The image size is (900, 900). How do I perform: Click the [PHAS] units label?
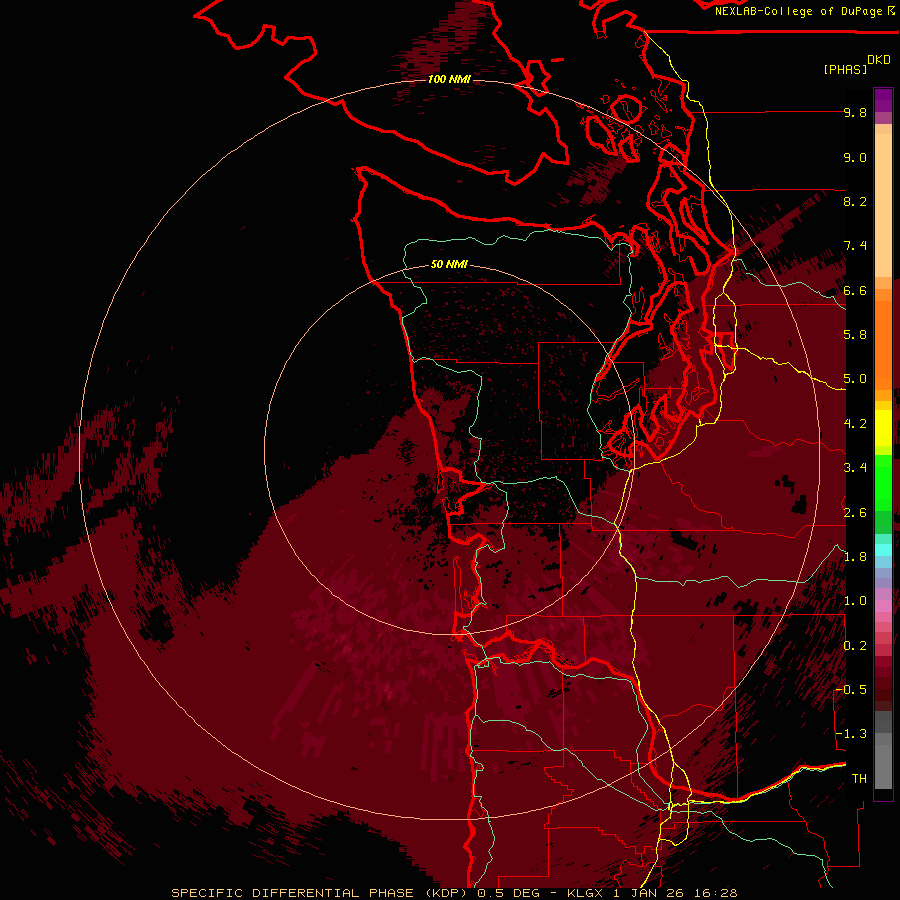845,69
